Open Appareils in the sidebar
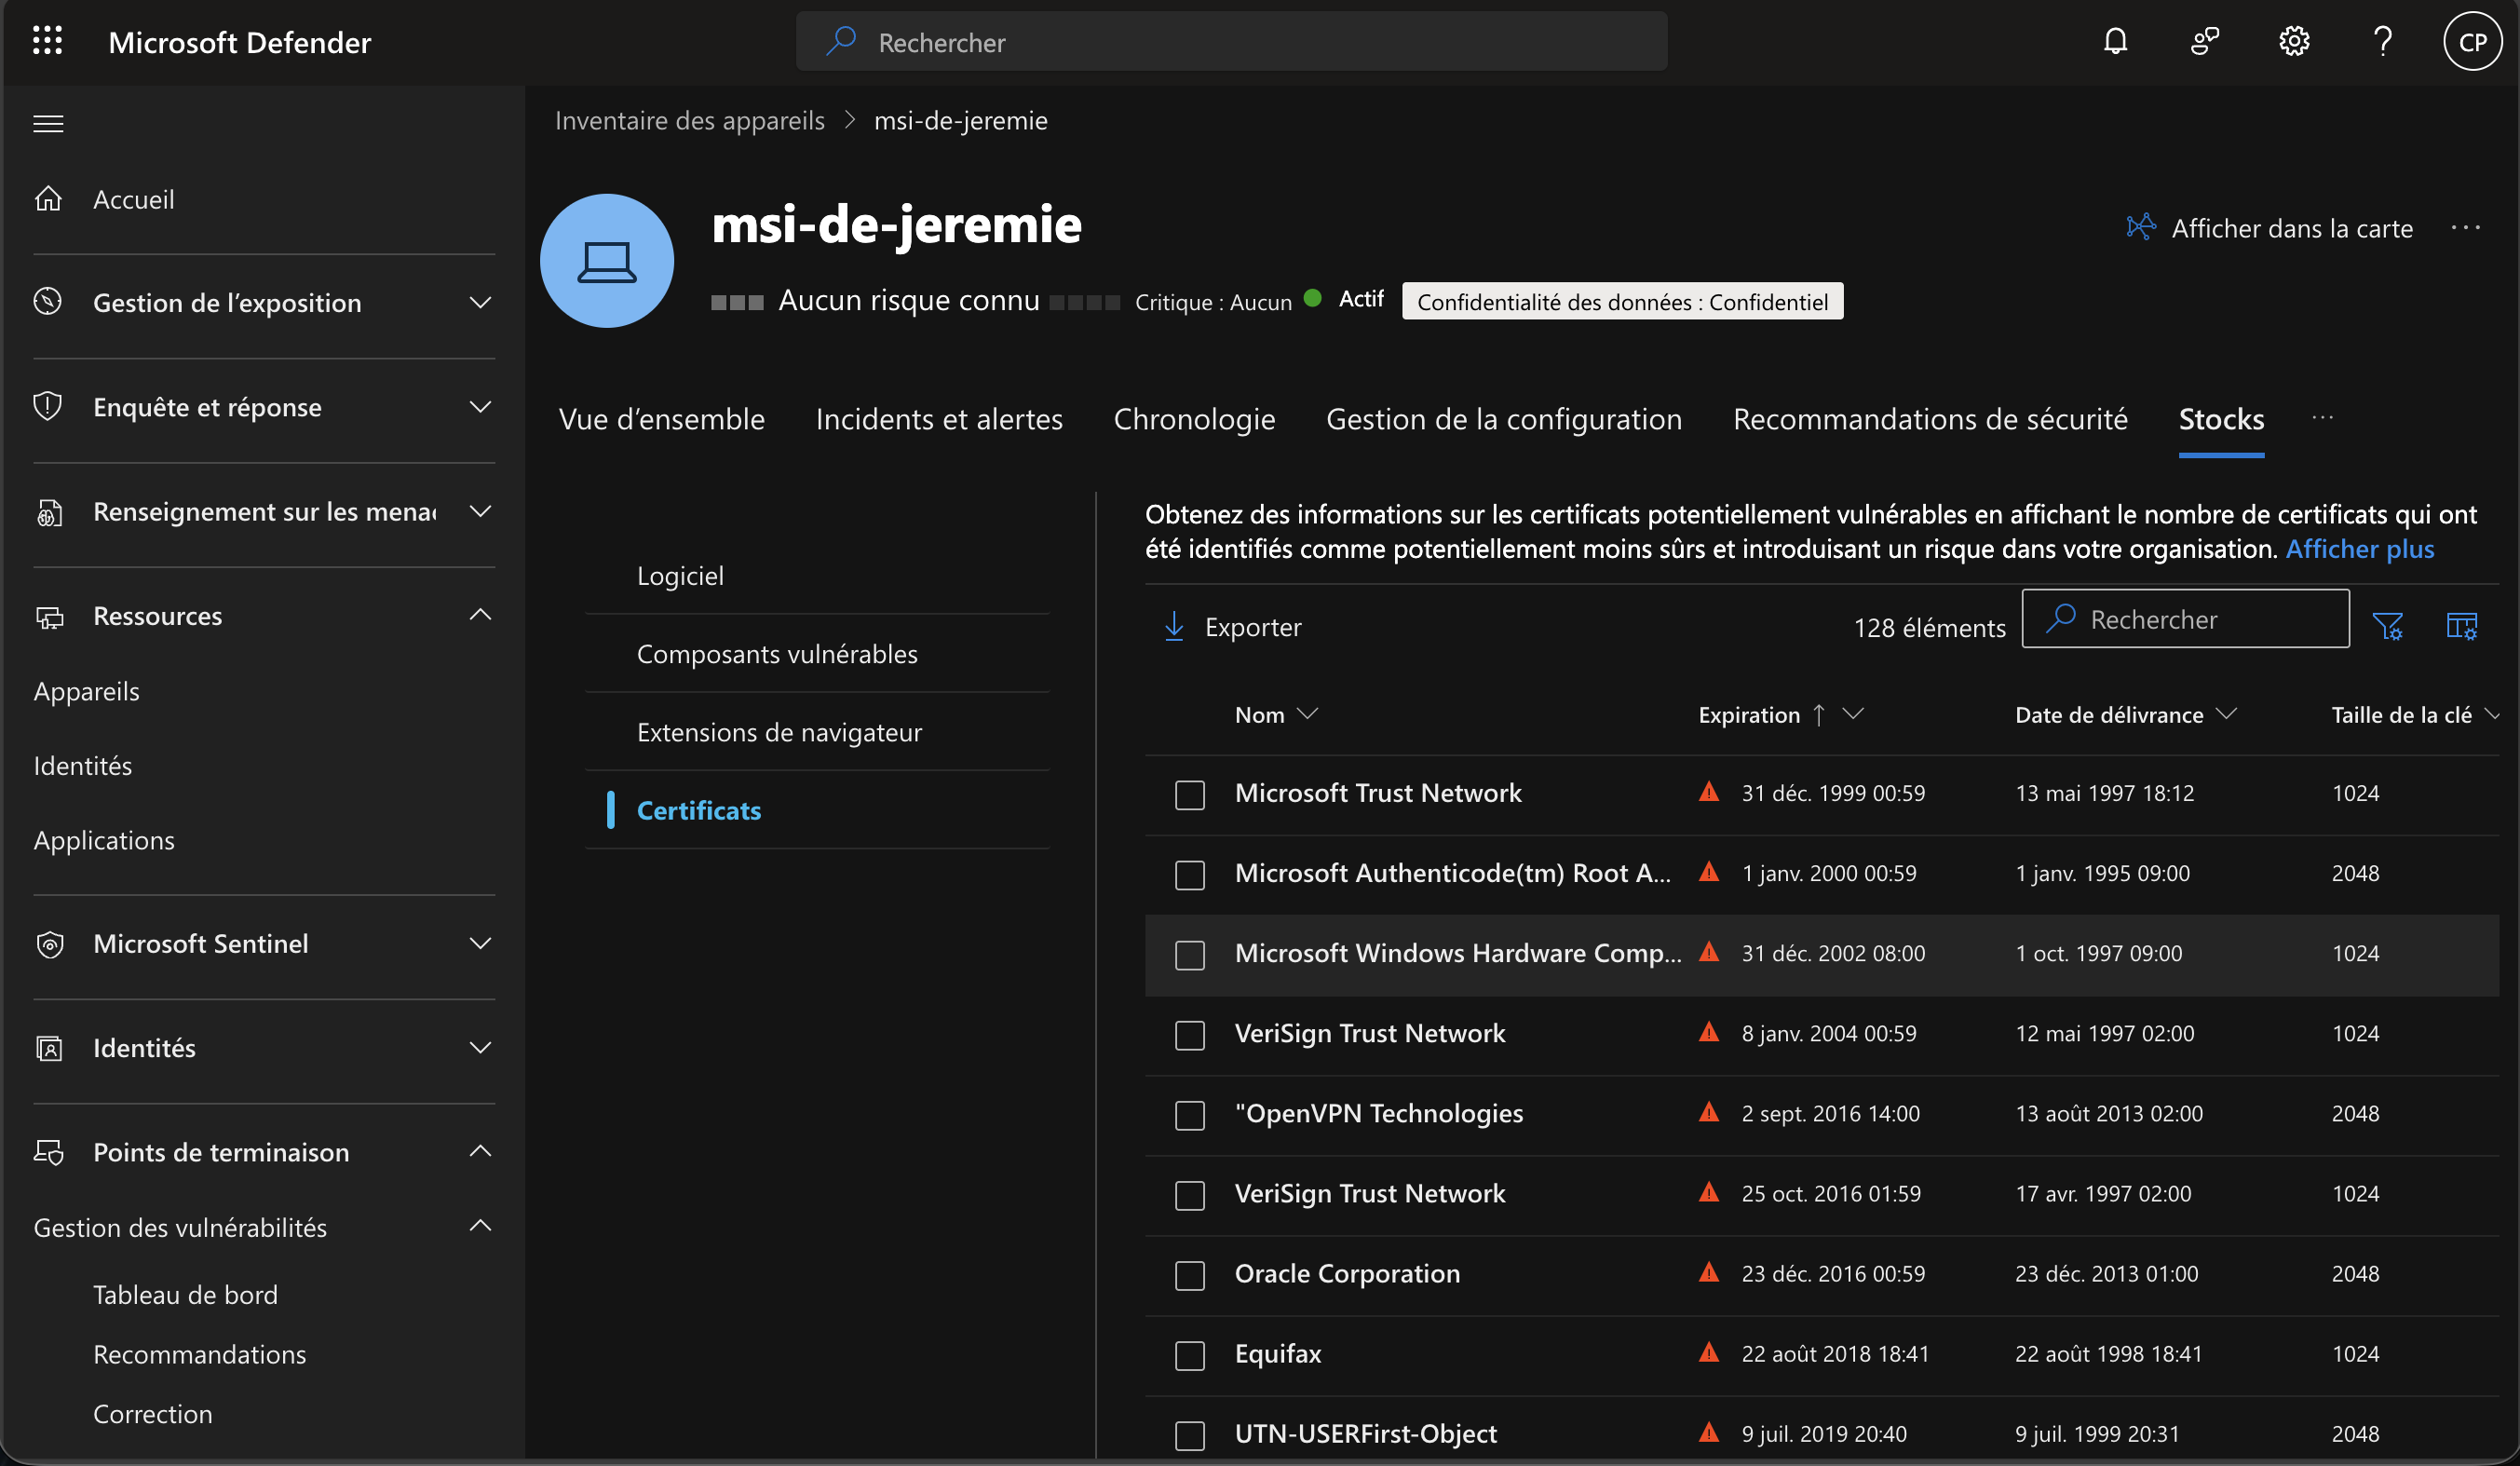This screenshot has height=1466, width=2520. coord(87,691)
